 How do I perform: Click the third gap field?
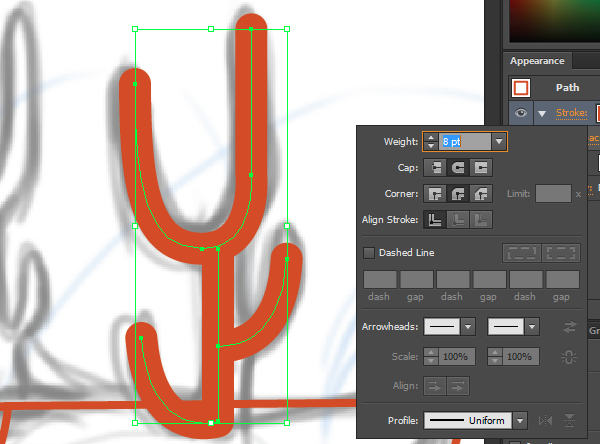pos(562,279)
